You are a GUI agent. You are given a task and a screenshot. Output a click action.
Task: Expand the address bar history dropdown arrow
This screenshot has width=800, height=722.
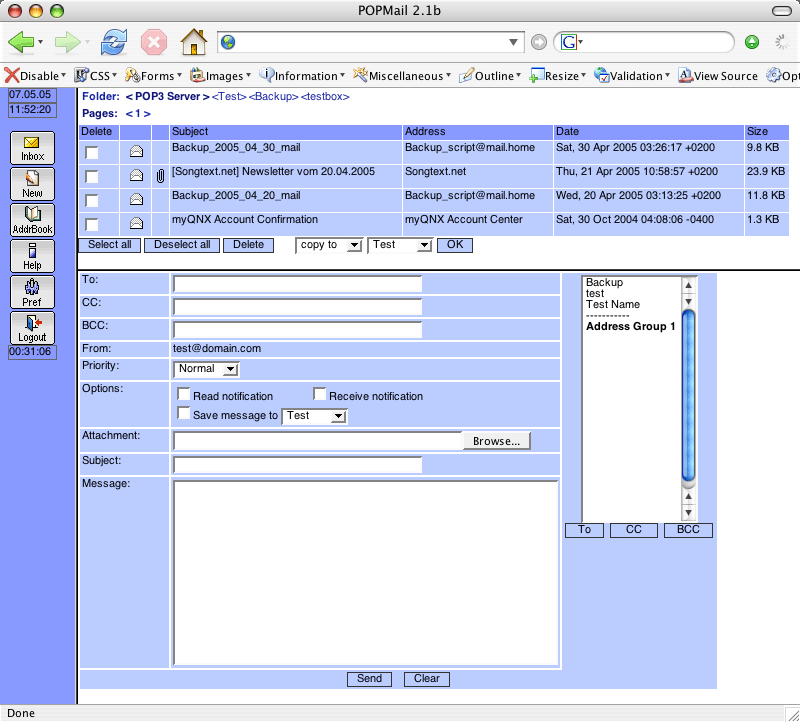[513, 42]
